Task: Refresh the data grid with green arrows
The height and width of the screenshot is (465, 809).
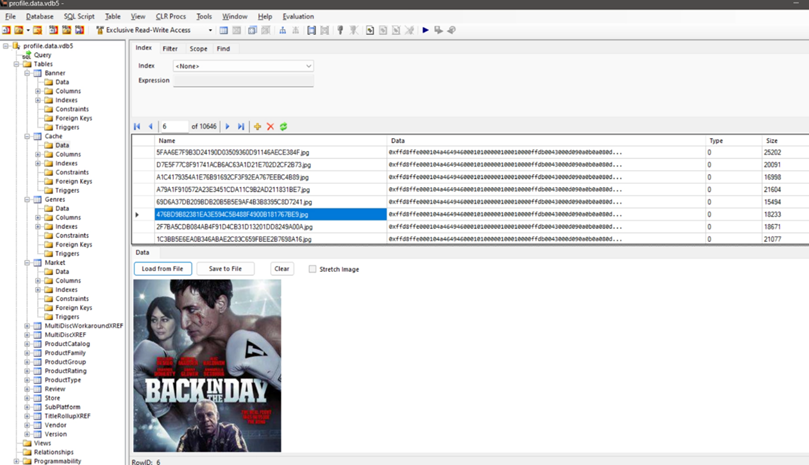Action: [283, 127]
